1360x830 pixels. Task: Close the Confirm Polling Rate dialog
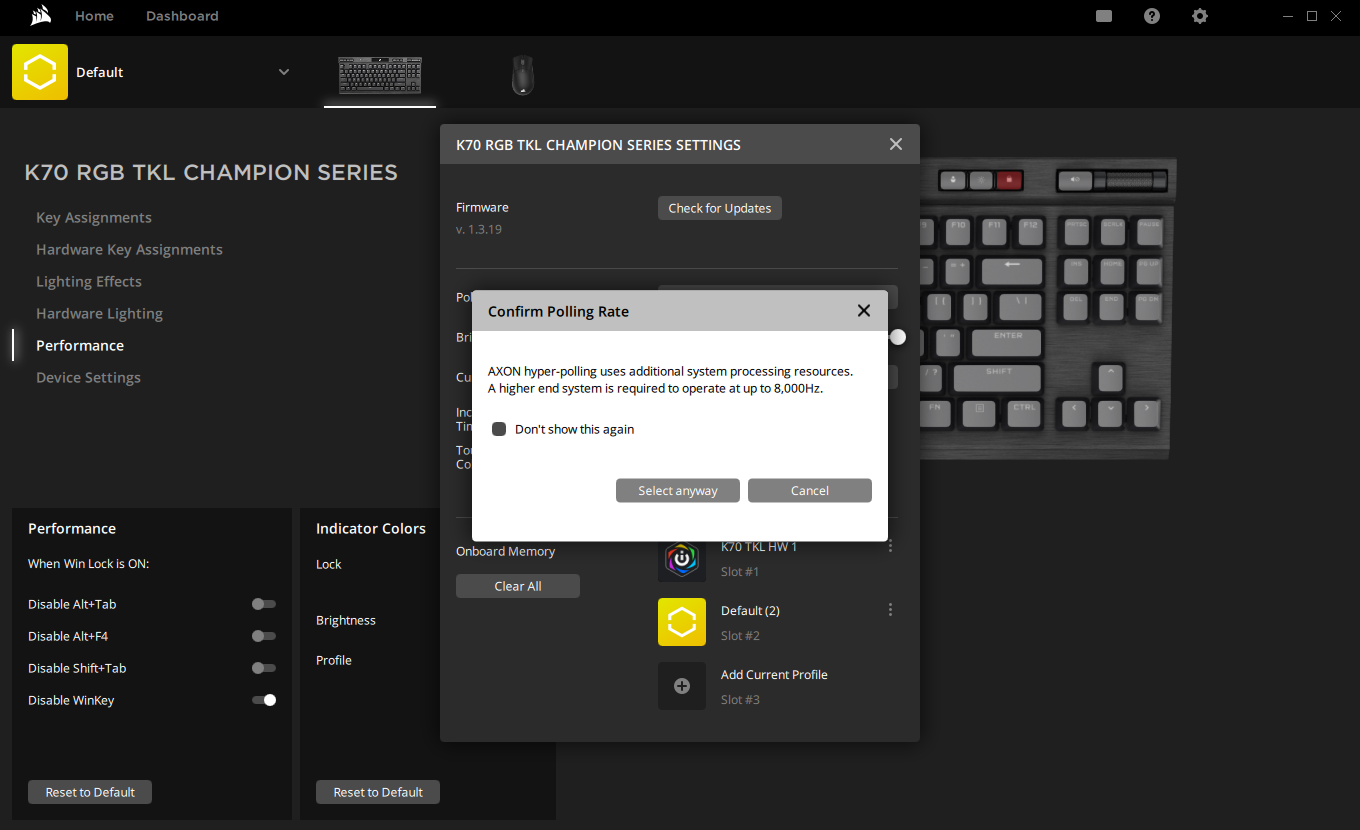(864, 311)
